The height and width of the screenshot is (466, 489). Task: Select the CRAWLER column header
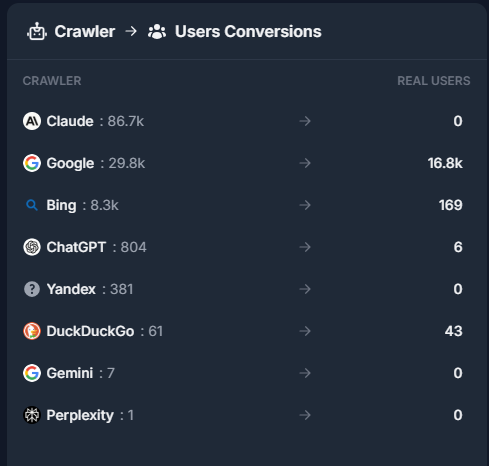(52, 81)
